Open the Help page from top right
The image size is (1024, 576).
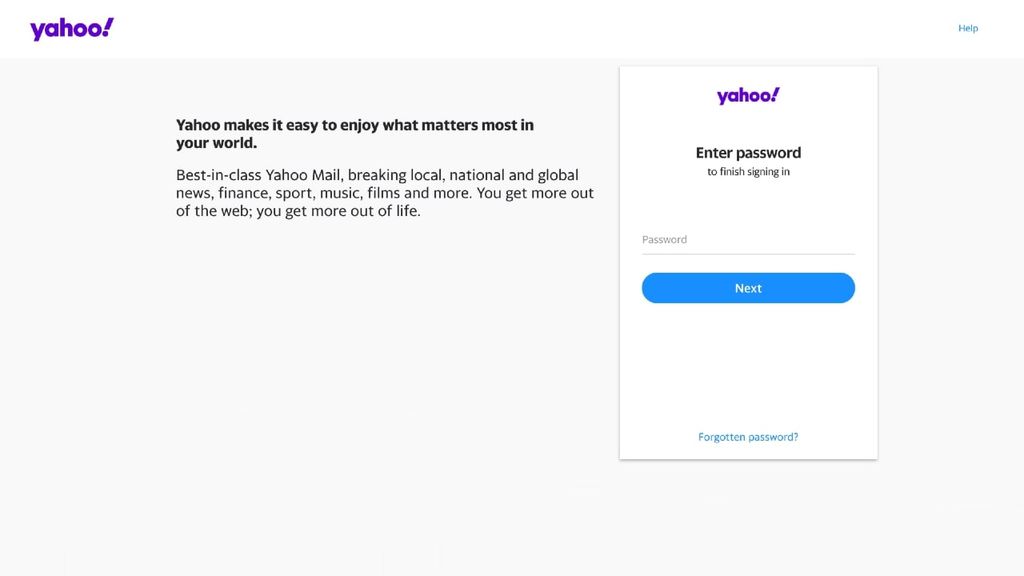pos(967,28)
